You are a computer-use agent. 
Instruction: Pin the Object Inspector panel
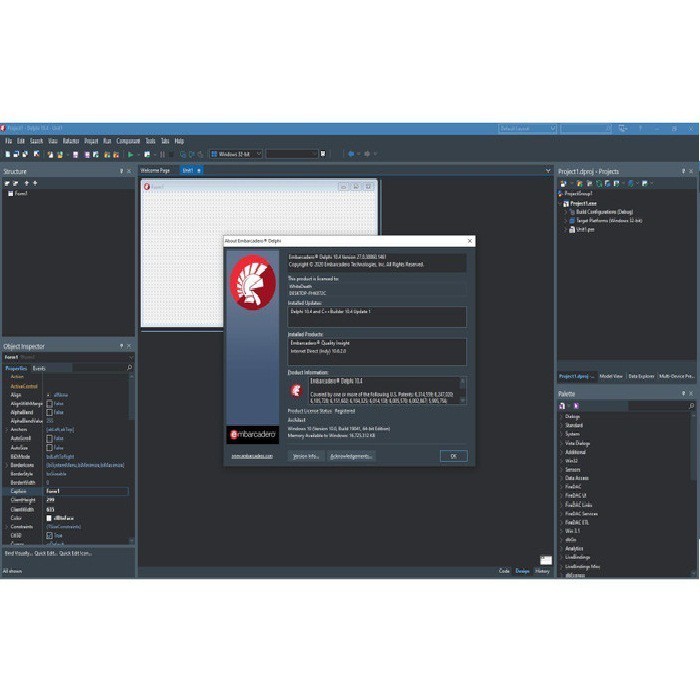(121, 346)
